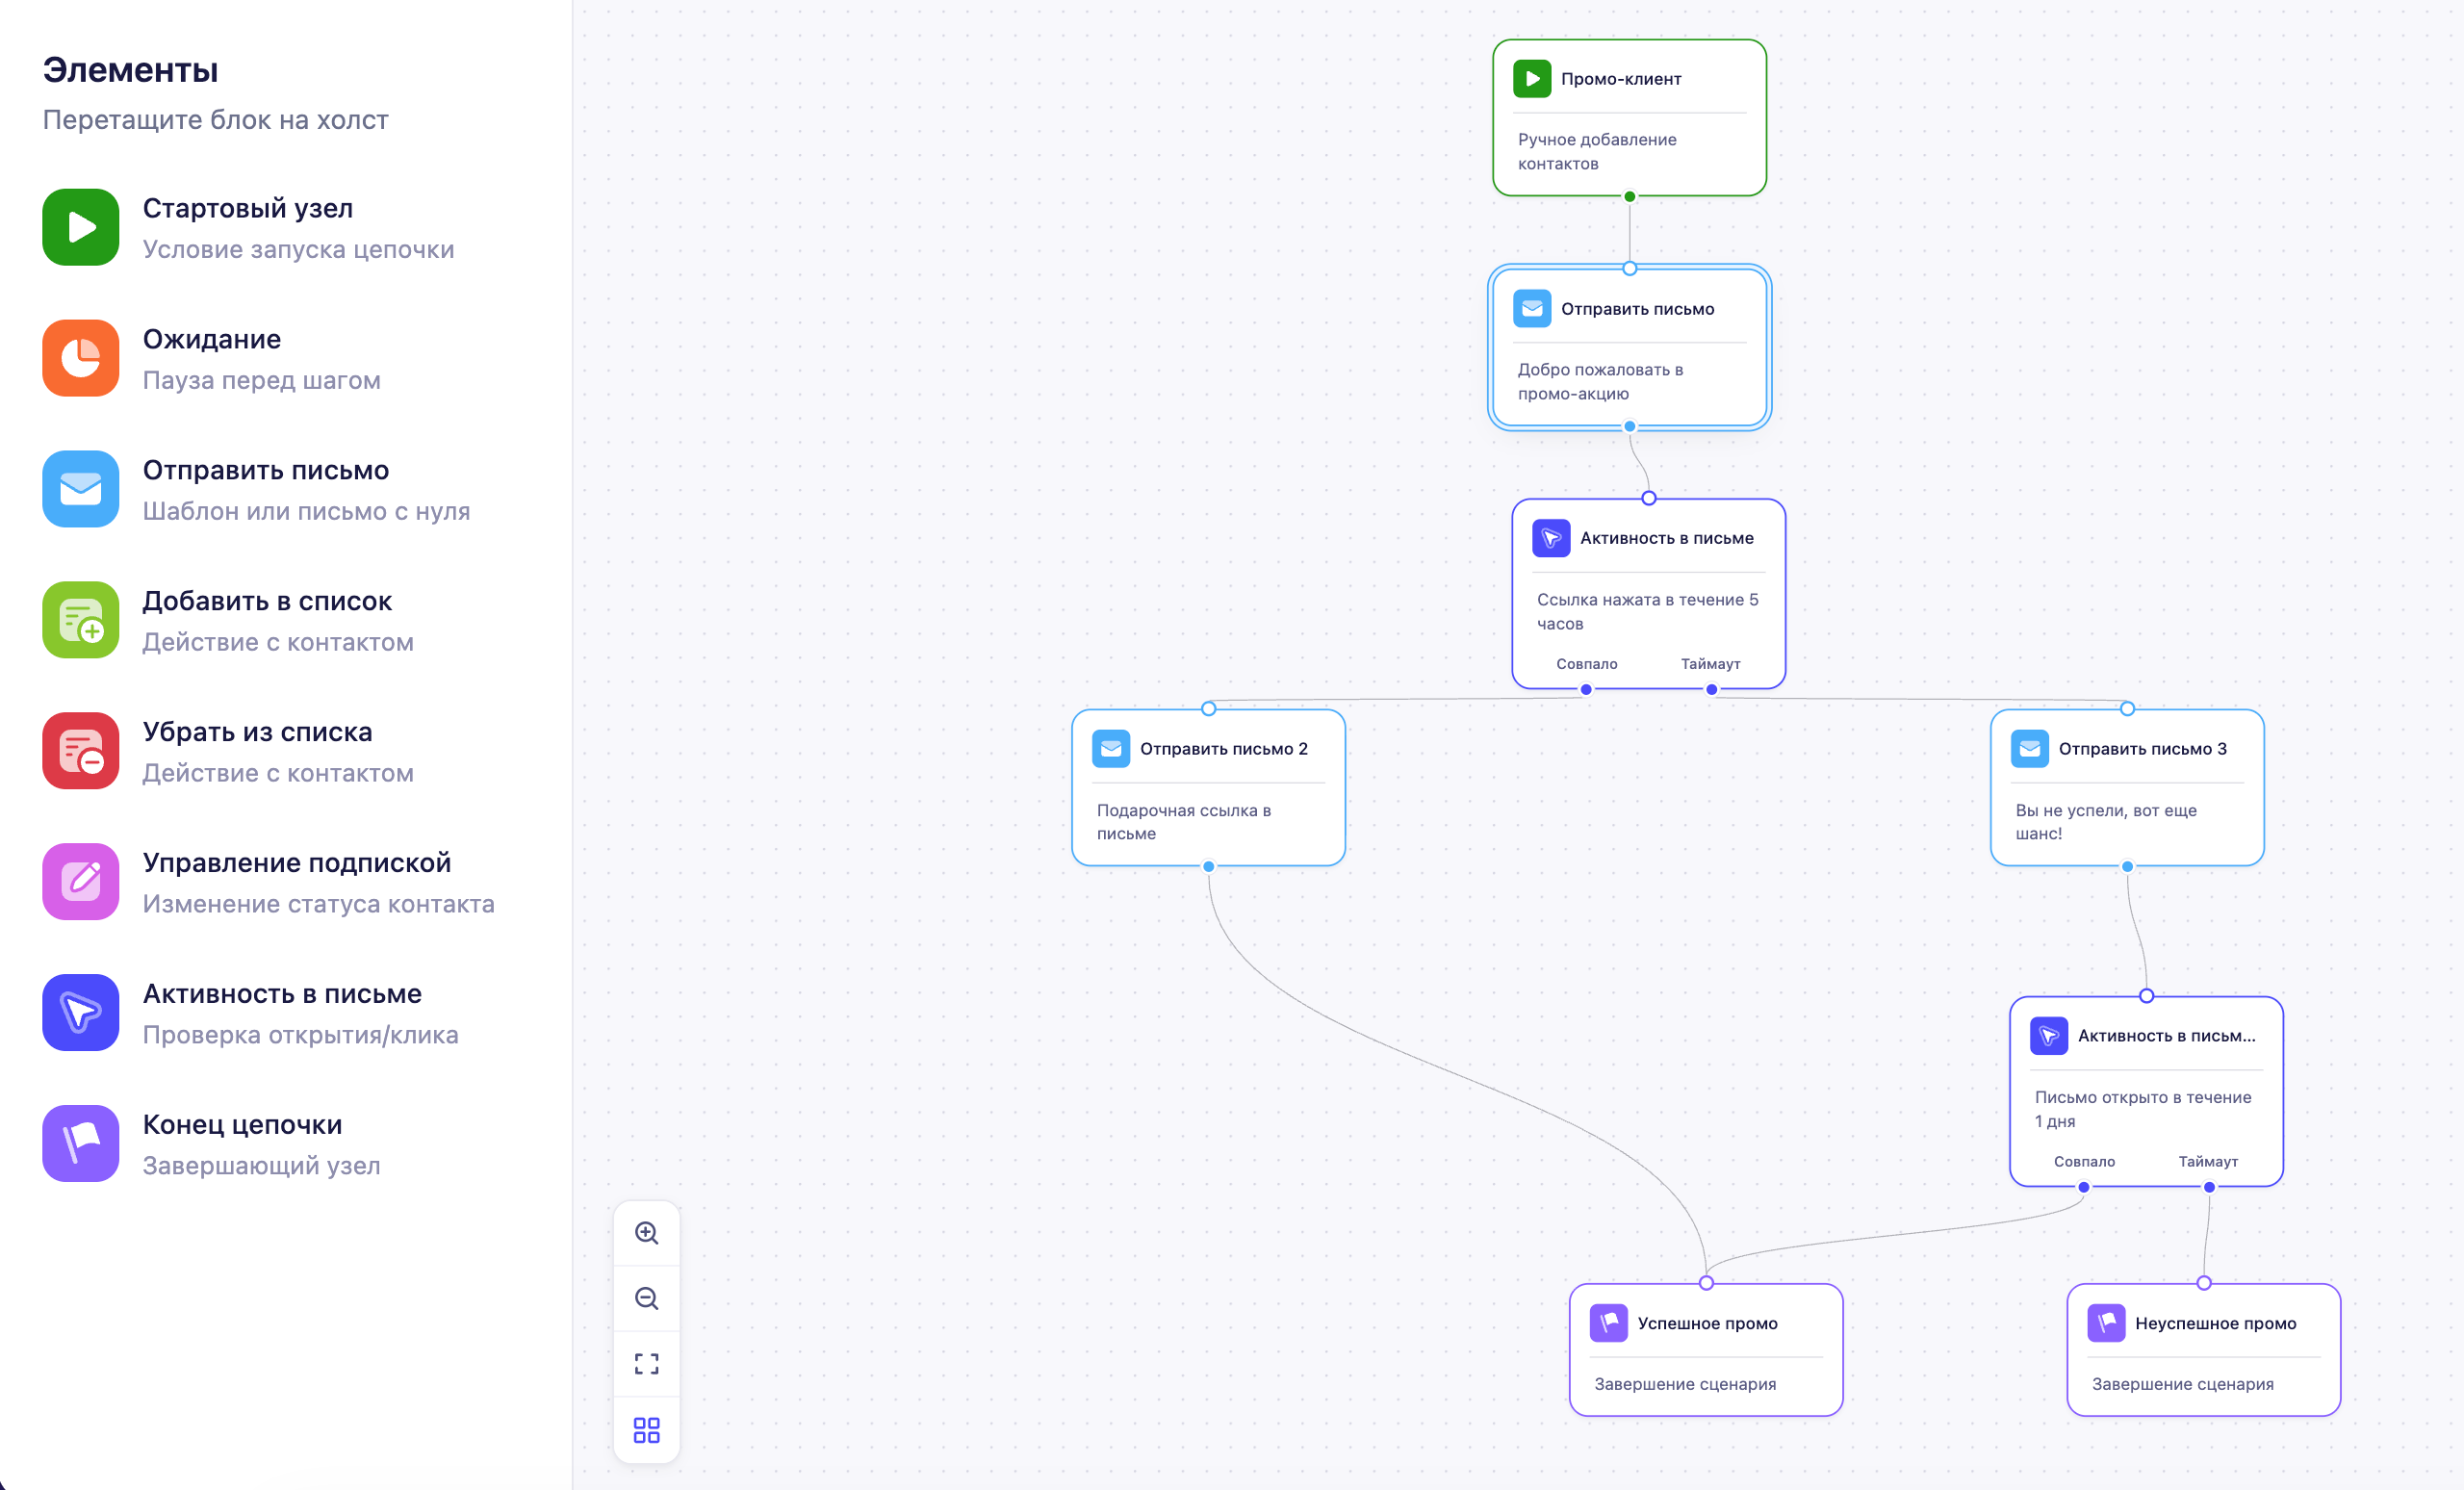Click the Совпало output of 1-day activity node
Screen dimensions: 2464x1490
coord(2084,1188)
